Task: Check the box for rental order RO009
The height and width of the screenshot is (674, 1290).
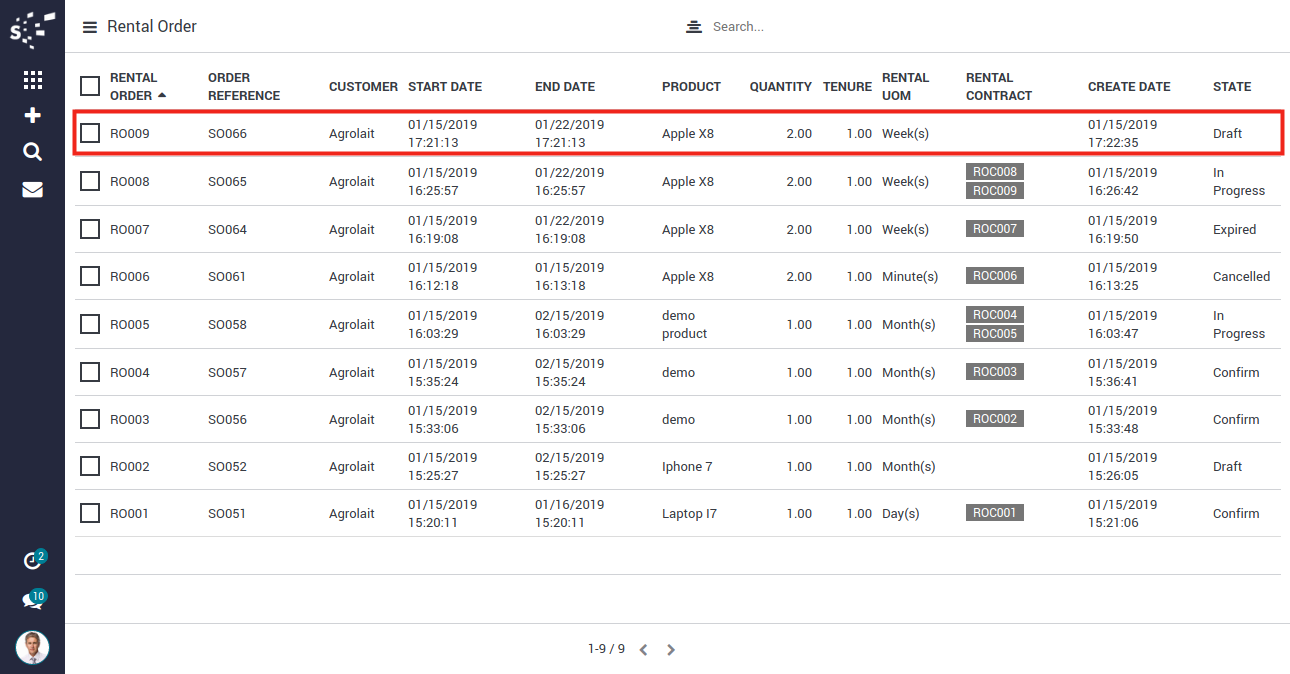Action: [x=90, y=133]
